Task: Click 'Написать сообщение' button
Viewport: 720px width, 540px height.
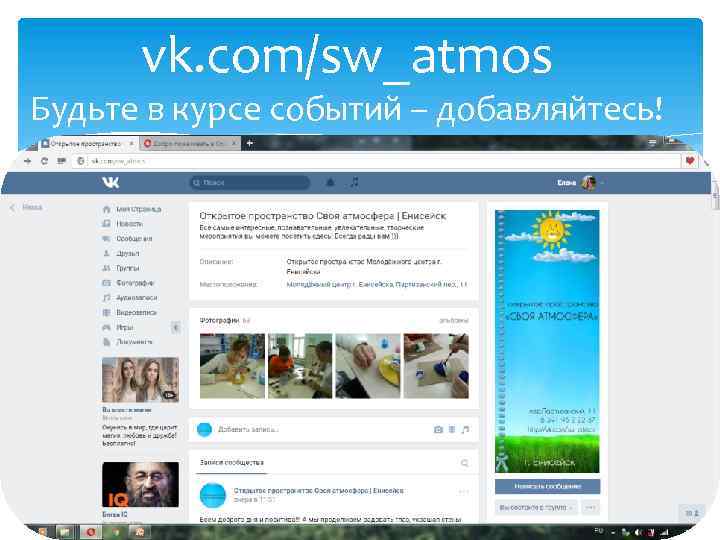Action: (x=547, y=486)
